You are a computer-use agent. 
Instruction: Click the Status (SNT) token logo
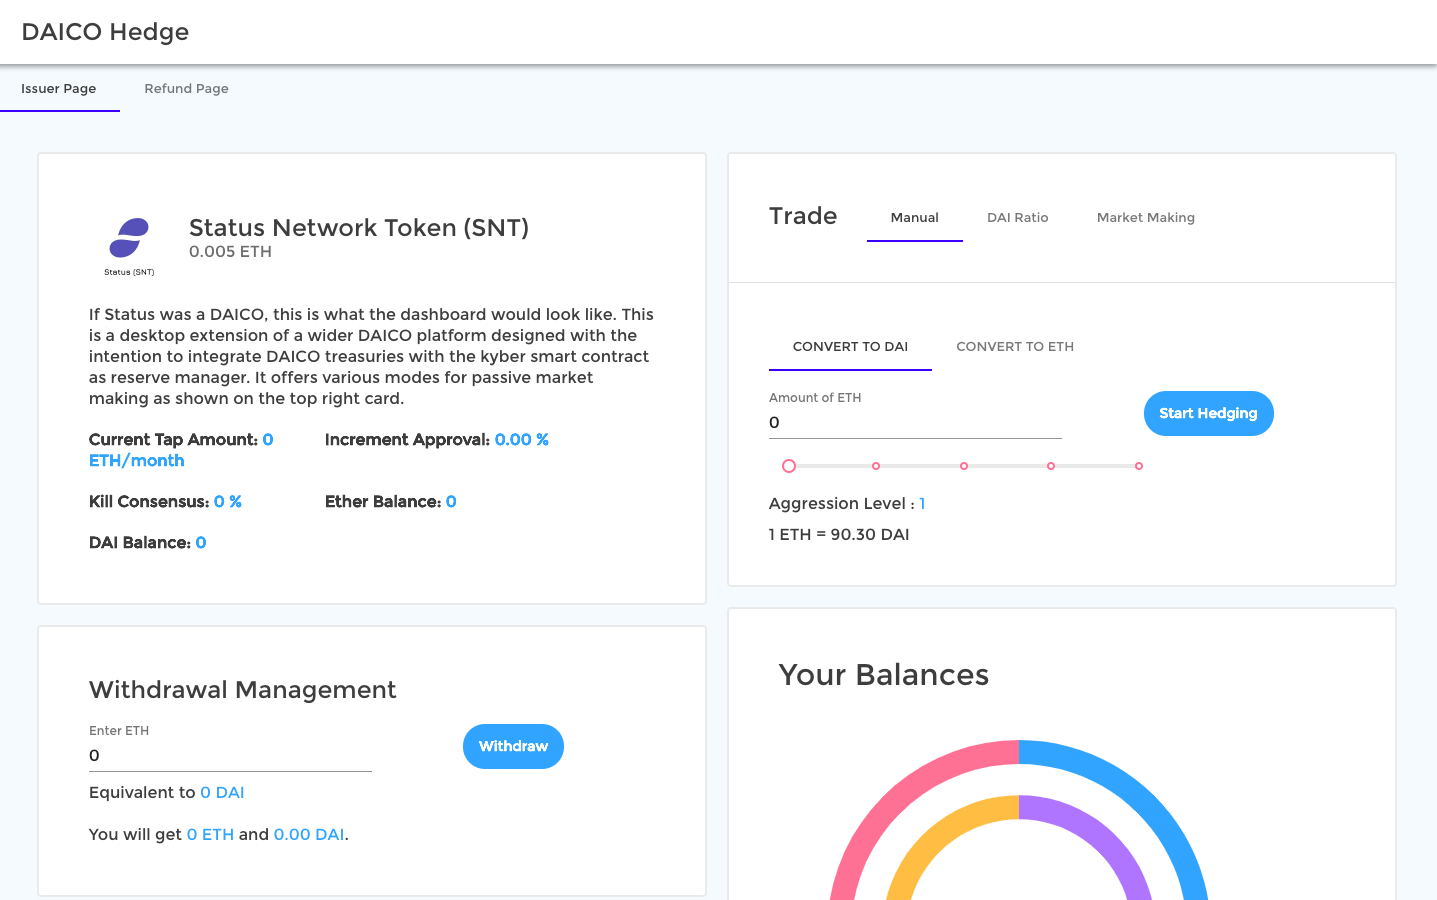click(x=129, y=247)
